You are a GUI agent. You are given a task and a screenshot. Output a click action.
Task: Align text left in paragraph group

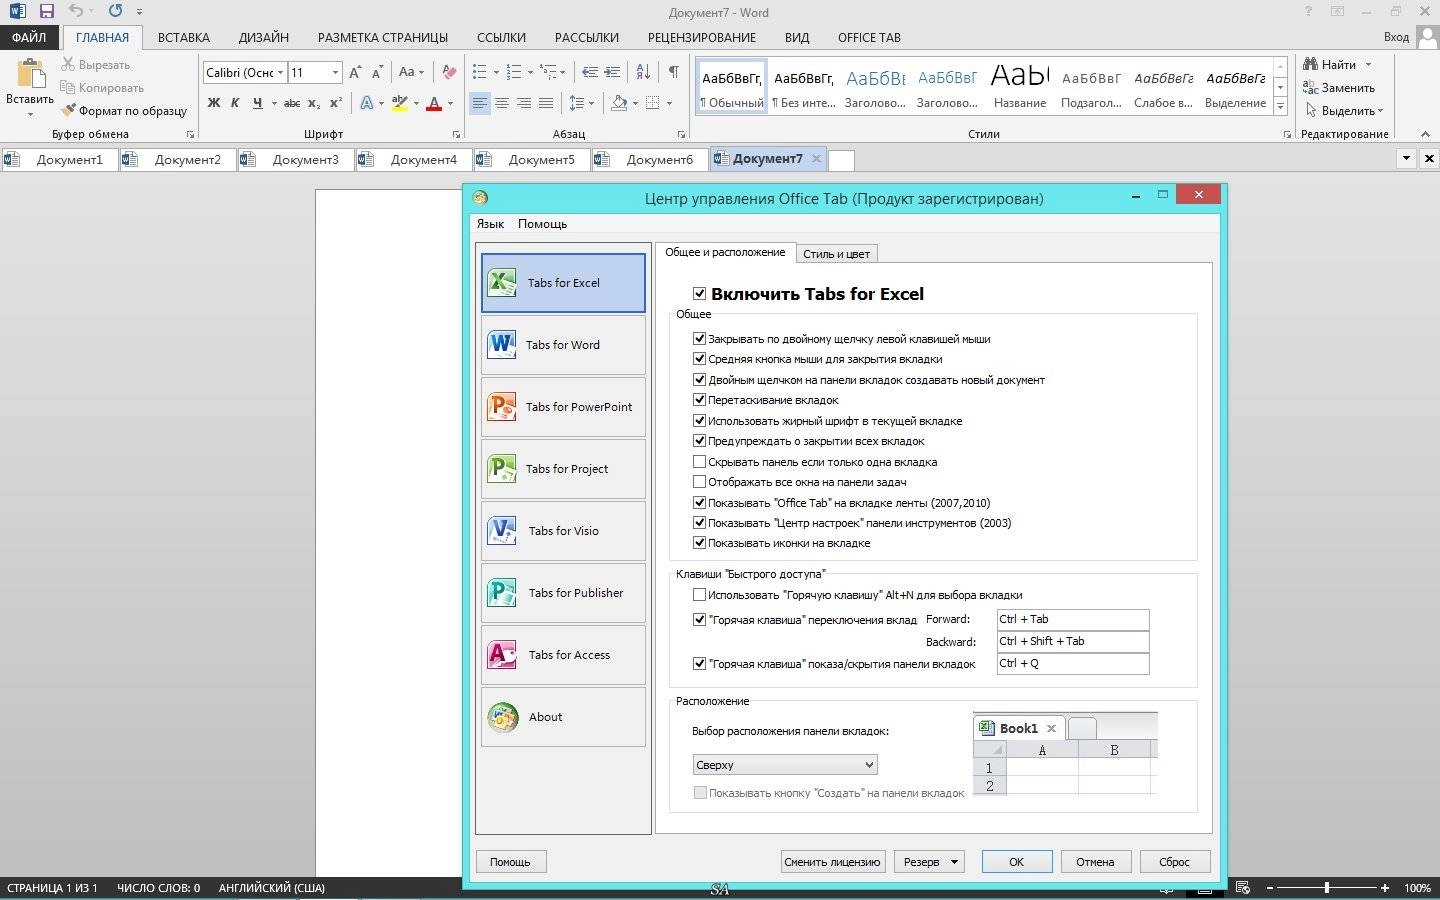[x=480, y=103]
